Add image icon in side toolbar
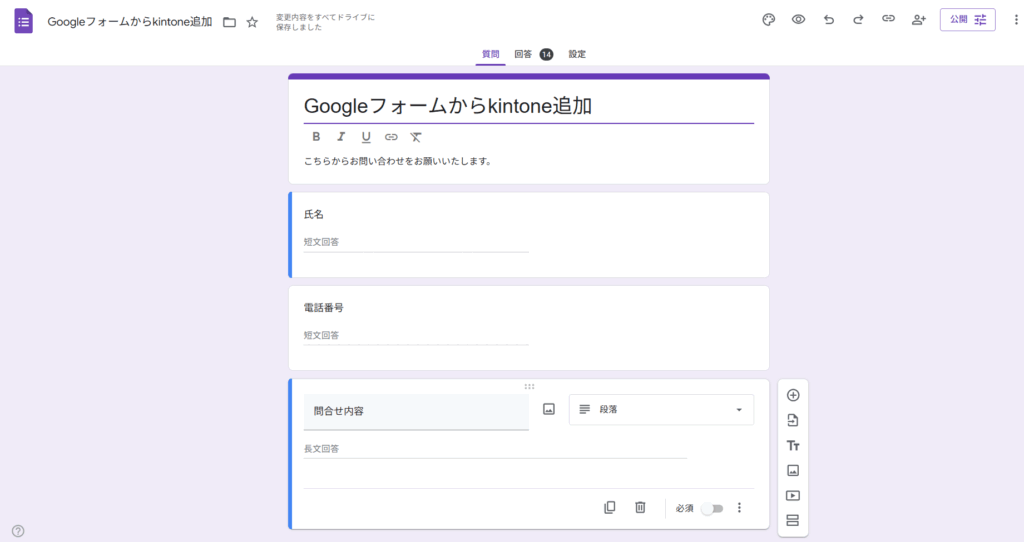 click(793, 470)
